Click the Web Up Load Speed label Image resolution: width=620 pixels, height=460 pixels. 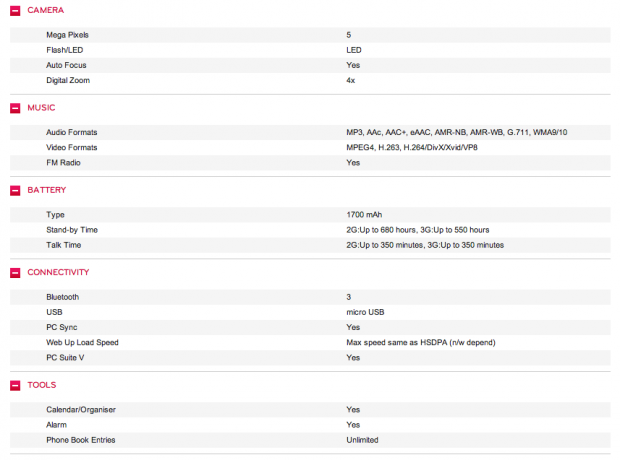[82, 343]
